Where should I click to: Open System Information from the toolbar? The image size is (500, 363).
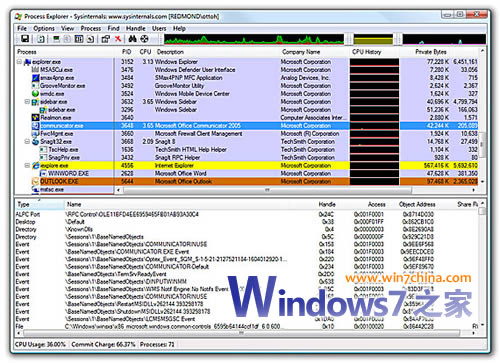coord(57,39)
